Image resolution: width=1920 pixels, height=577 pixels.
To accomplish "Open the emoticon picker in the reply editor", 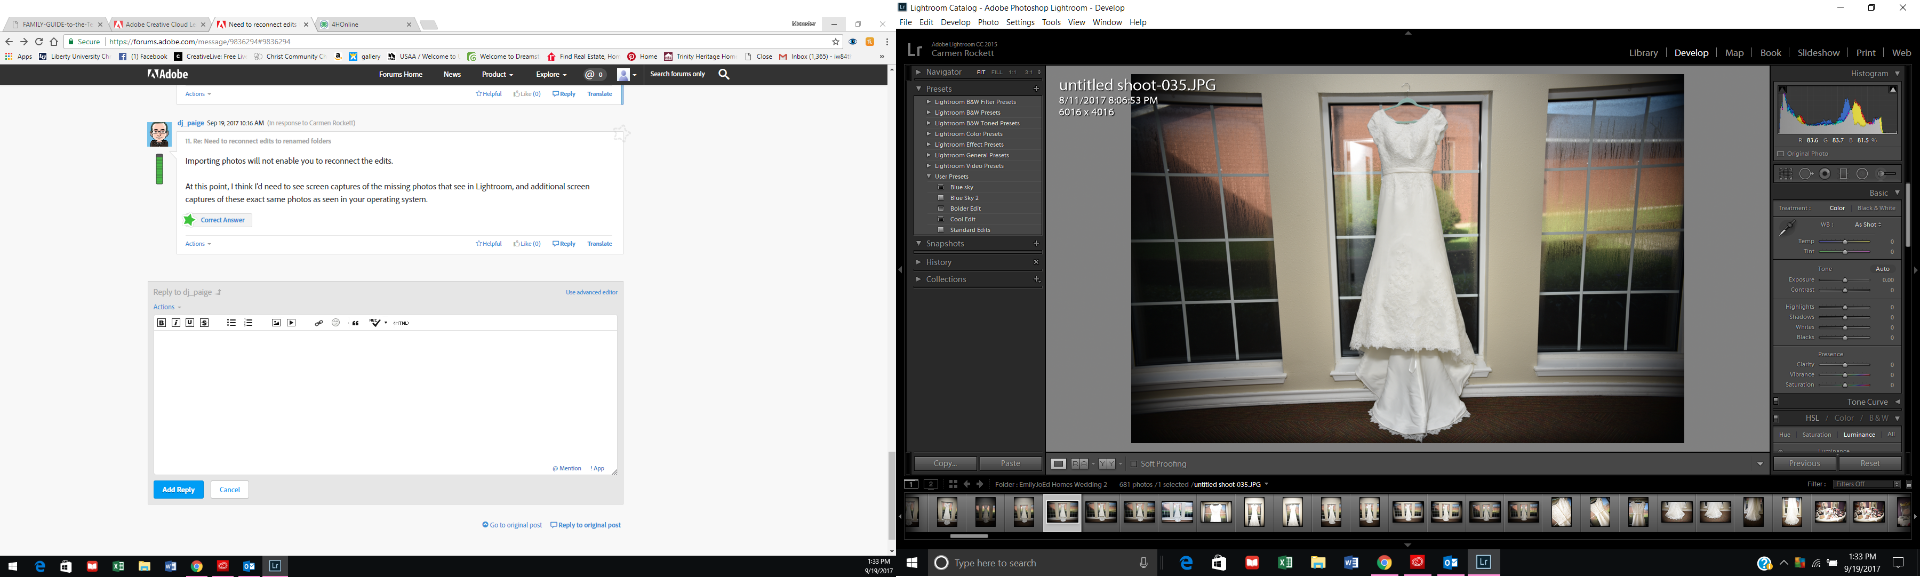I will (336, 323).
